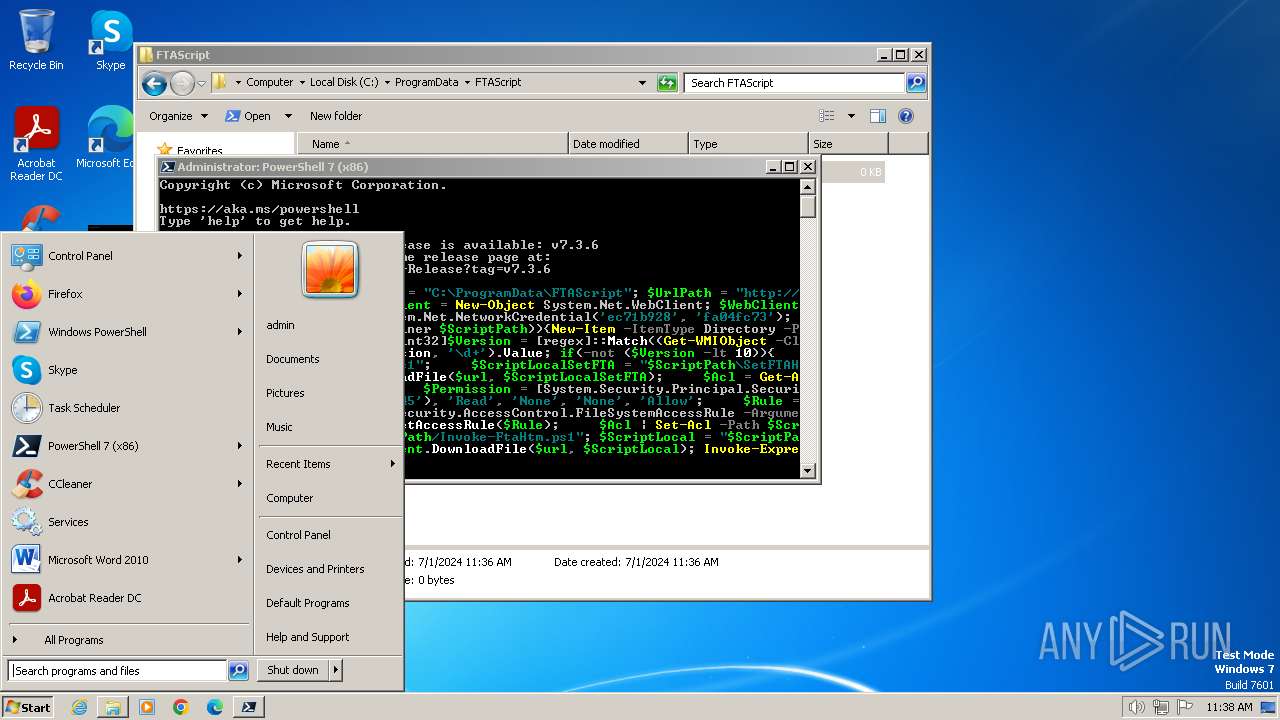Expand Firefox jump list arrow

pos(240,294)
